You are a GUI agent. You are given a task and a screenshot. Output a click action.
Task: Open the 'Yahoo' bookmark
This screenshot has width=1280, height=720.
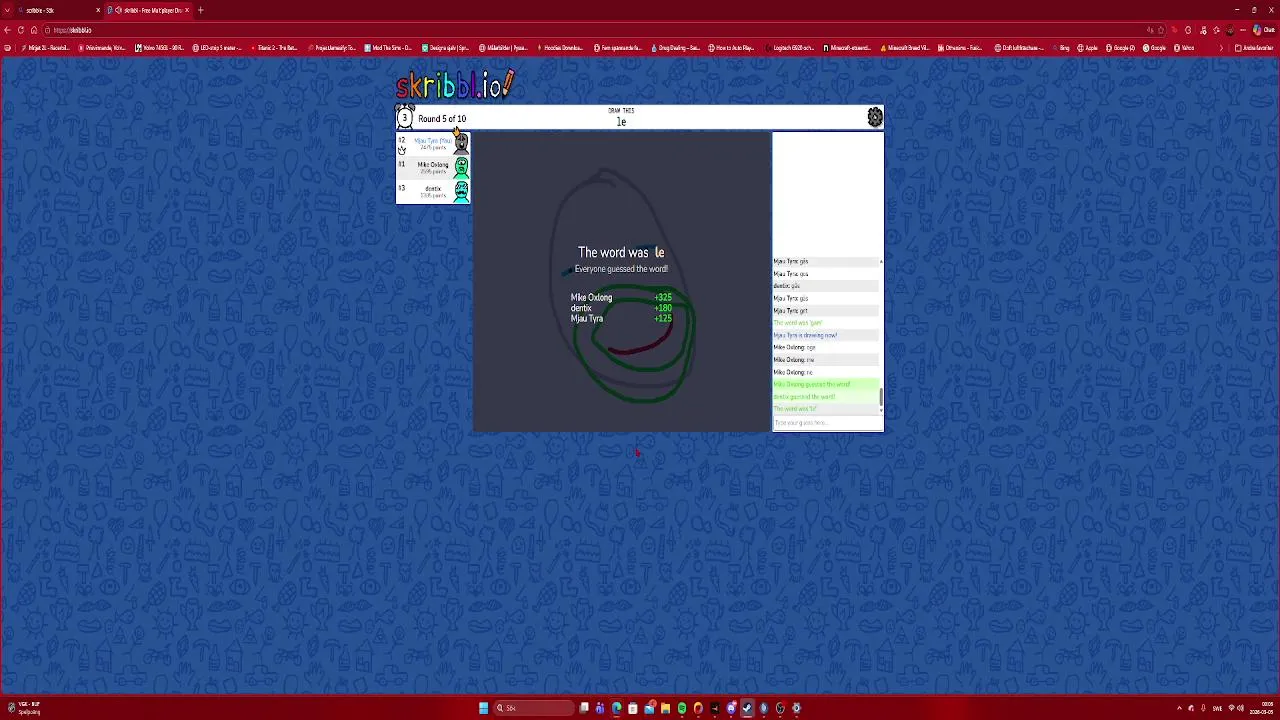pyautogui.click(x=1185, y=48)
